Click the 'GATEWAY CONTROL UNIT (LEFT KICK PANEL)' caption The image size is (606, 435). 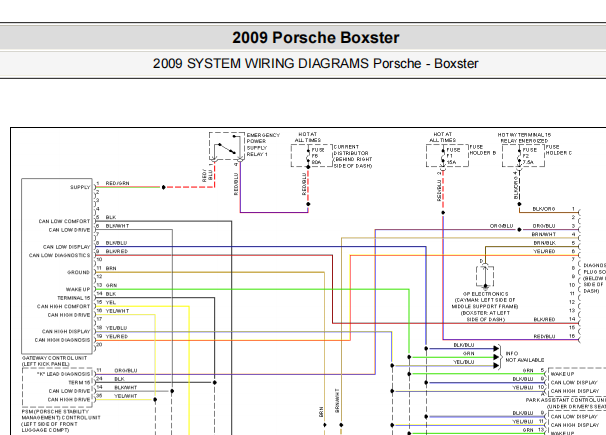click(54, 361)
